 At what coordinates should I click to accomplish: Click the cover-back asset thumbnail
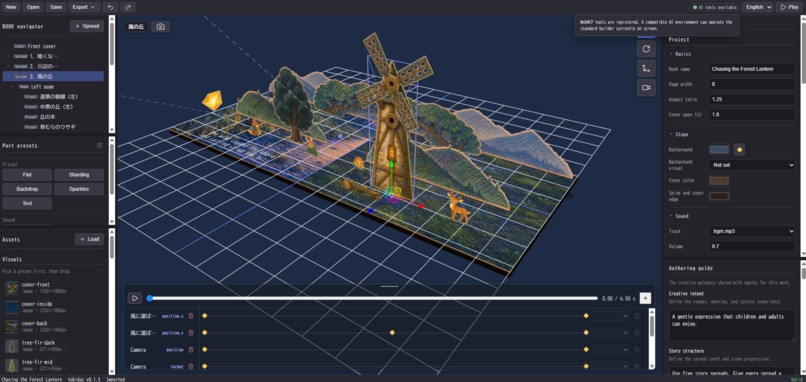[x=12, y=326]
